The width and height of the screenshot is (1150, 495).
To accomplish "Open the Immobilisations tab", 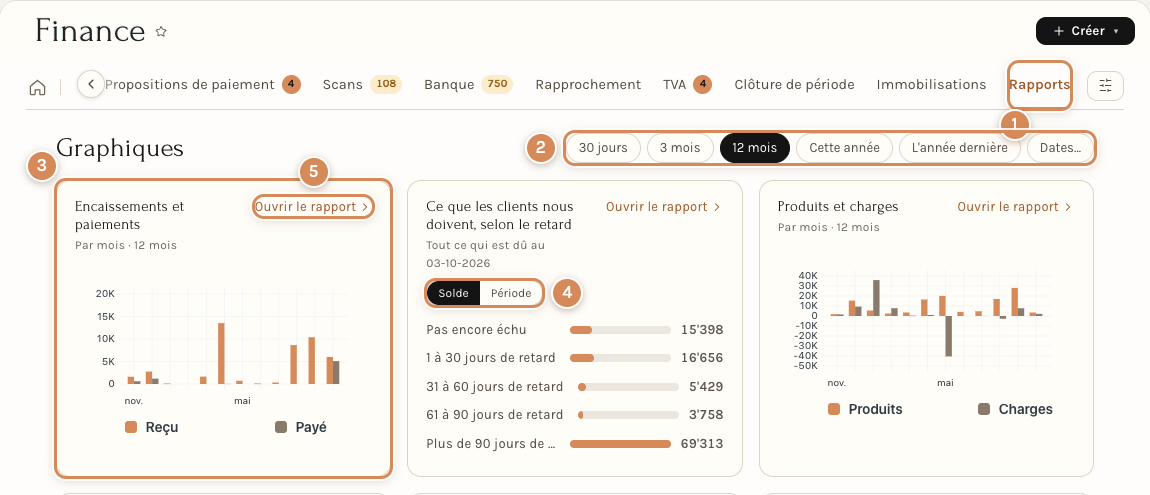I will tap(931, 84).
